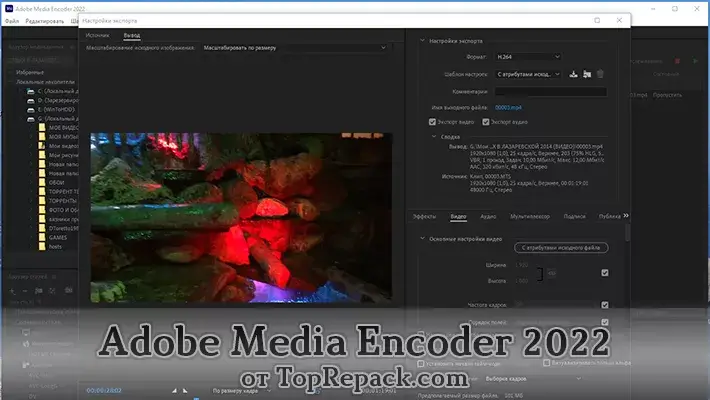The width and height of the screenshot is (710, 400).
Task: Open the Выборка кадров dropdown
Action: pyautogui.click(x=533, y=378)
